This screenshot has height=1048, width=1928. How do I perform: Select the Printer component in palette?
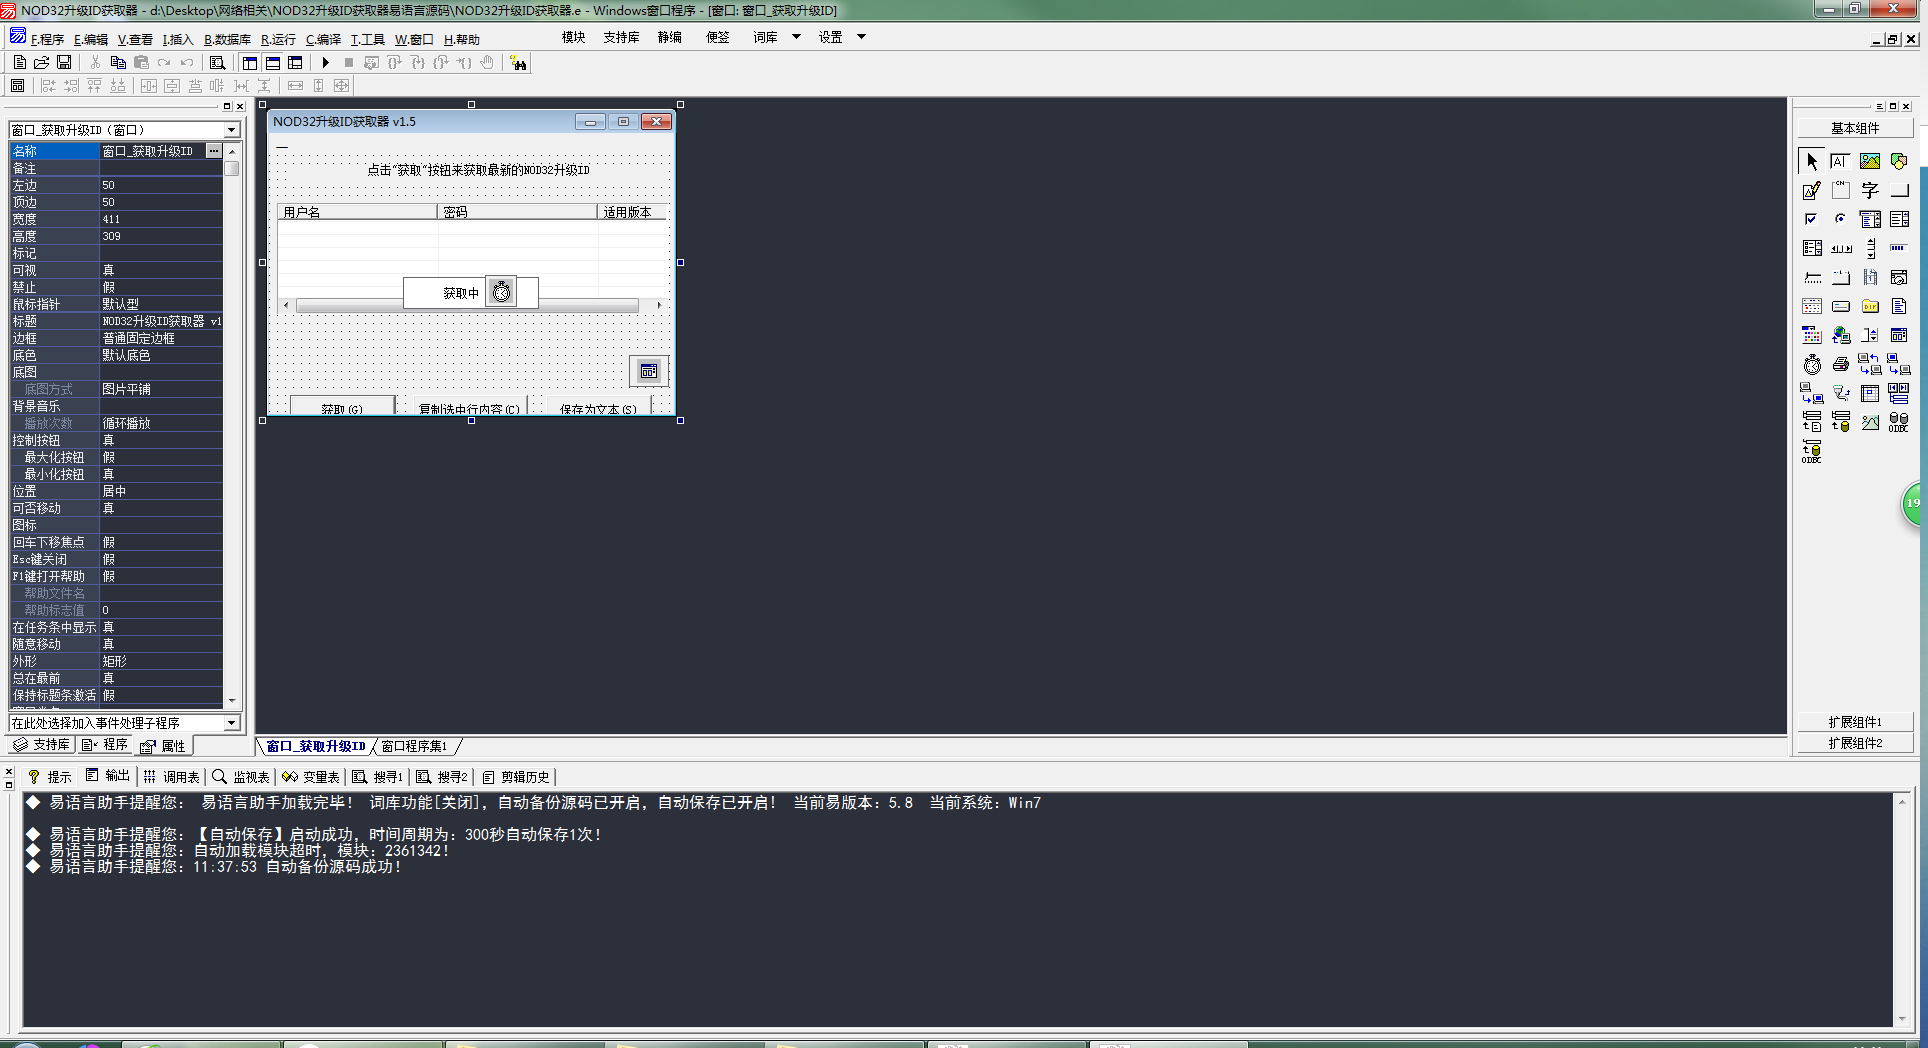(x=1841, y=364)
